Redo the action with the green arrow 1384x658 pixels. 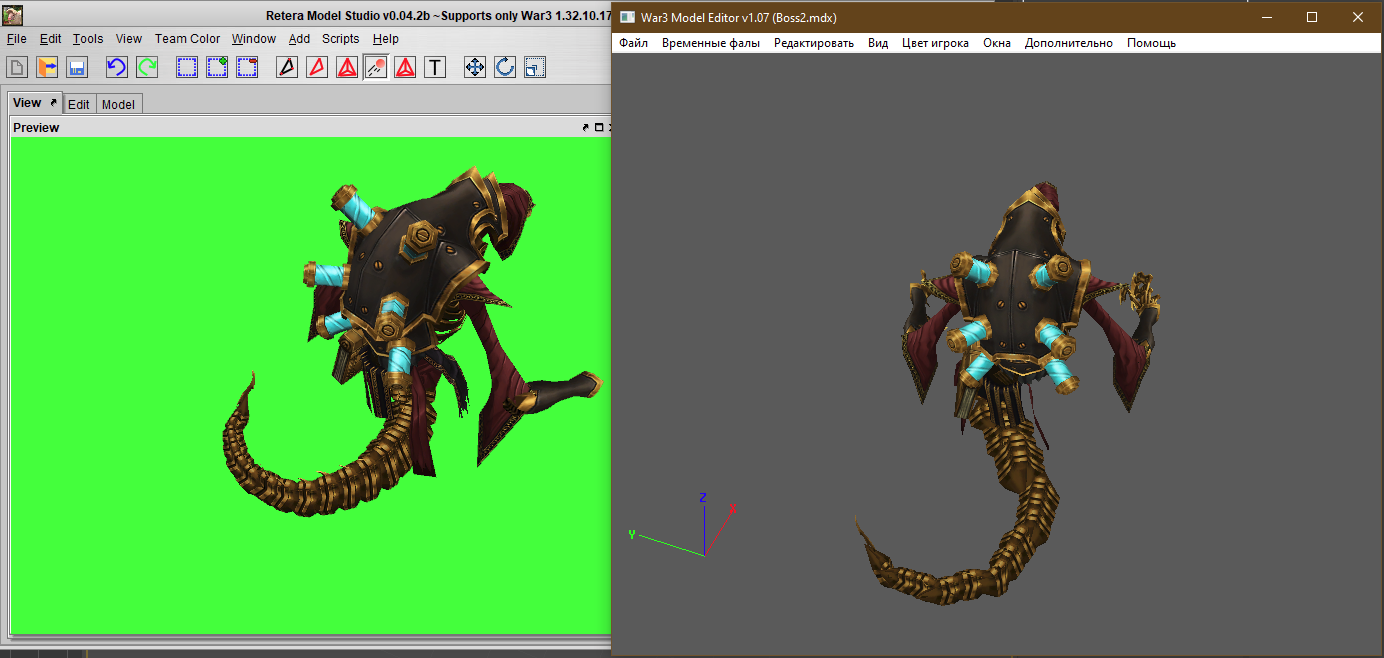click(147, 67)
